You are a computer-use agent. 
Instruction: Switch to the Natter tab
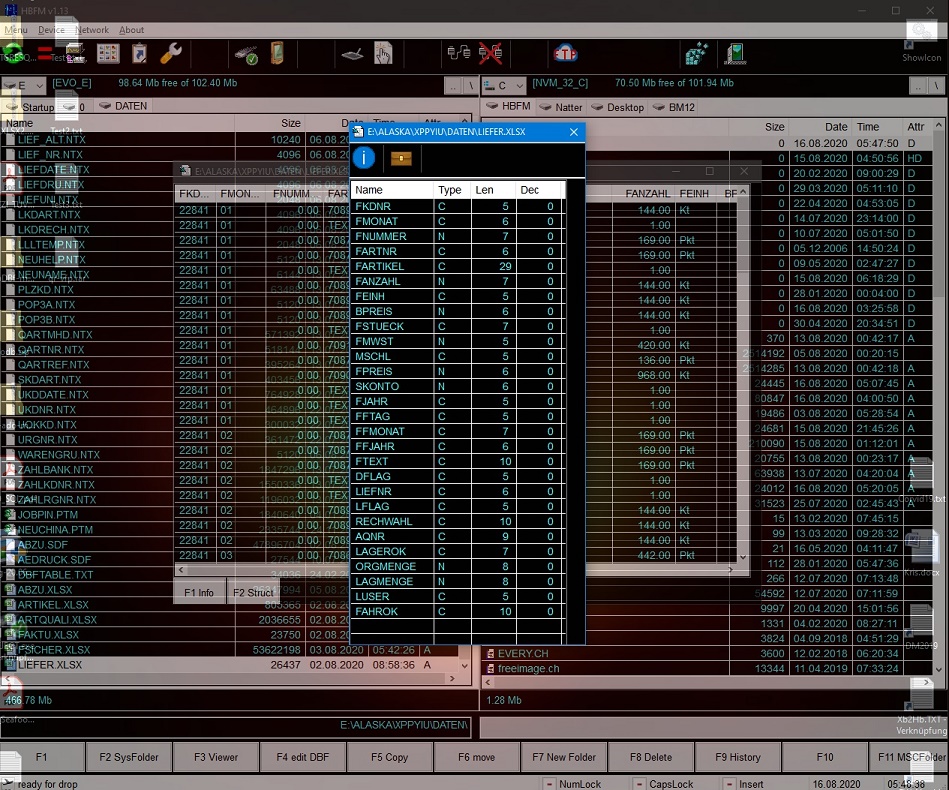click(561, 107)
